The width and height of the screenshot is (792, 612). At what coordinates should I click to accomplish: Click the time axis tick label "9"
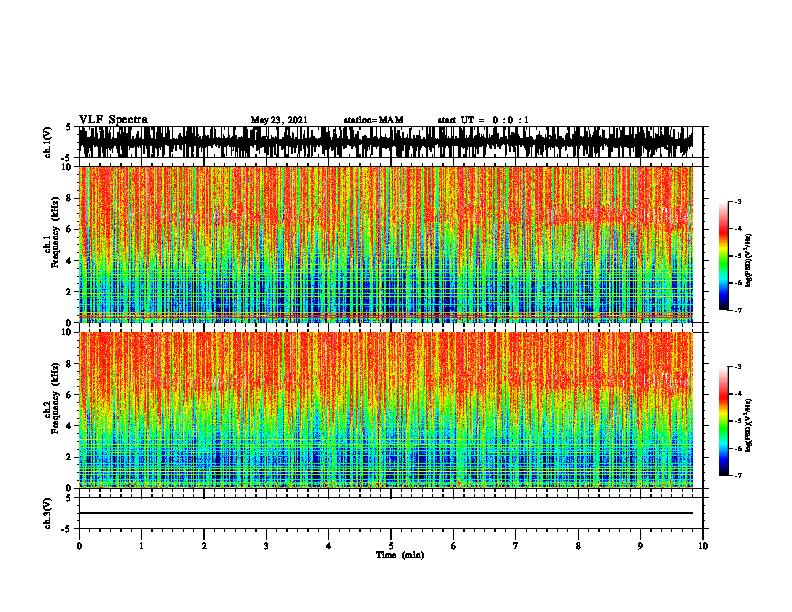640,546
